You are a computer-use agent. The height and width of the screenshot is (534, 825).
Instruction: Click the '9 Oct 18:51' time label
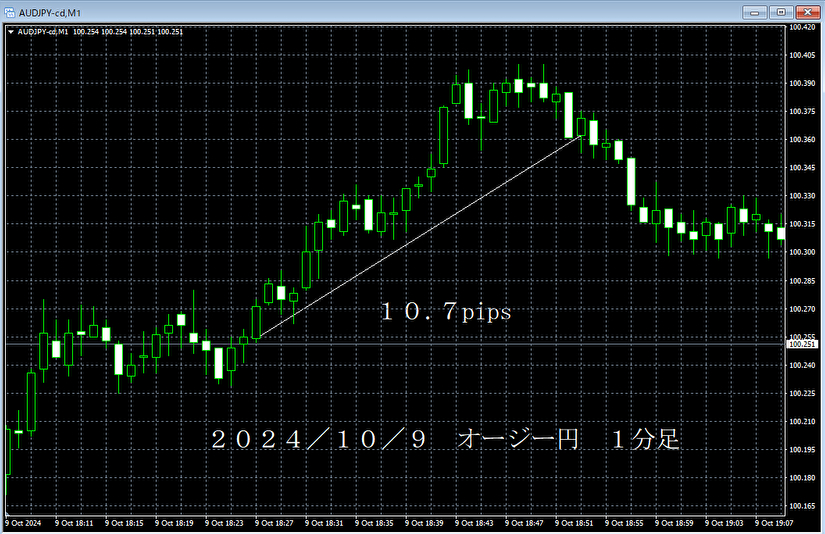pyautogui.click(x=574, y=523)
